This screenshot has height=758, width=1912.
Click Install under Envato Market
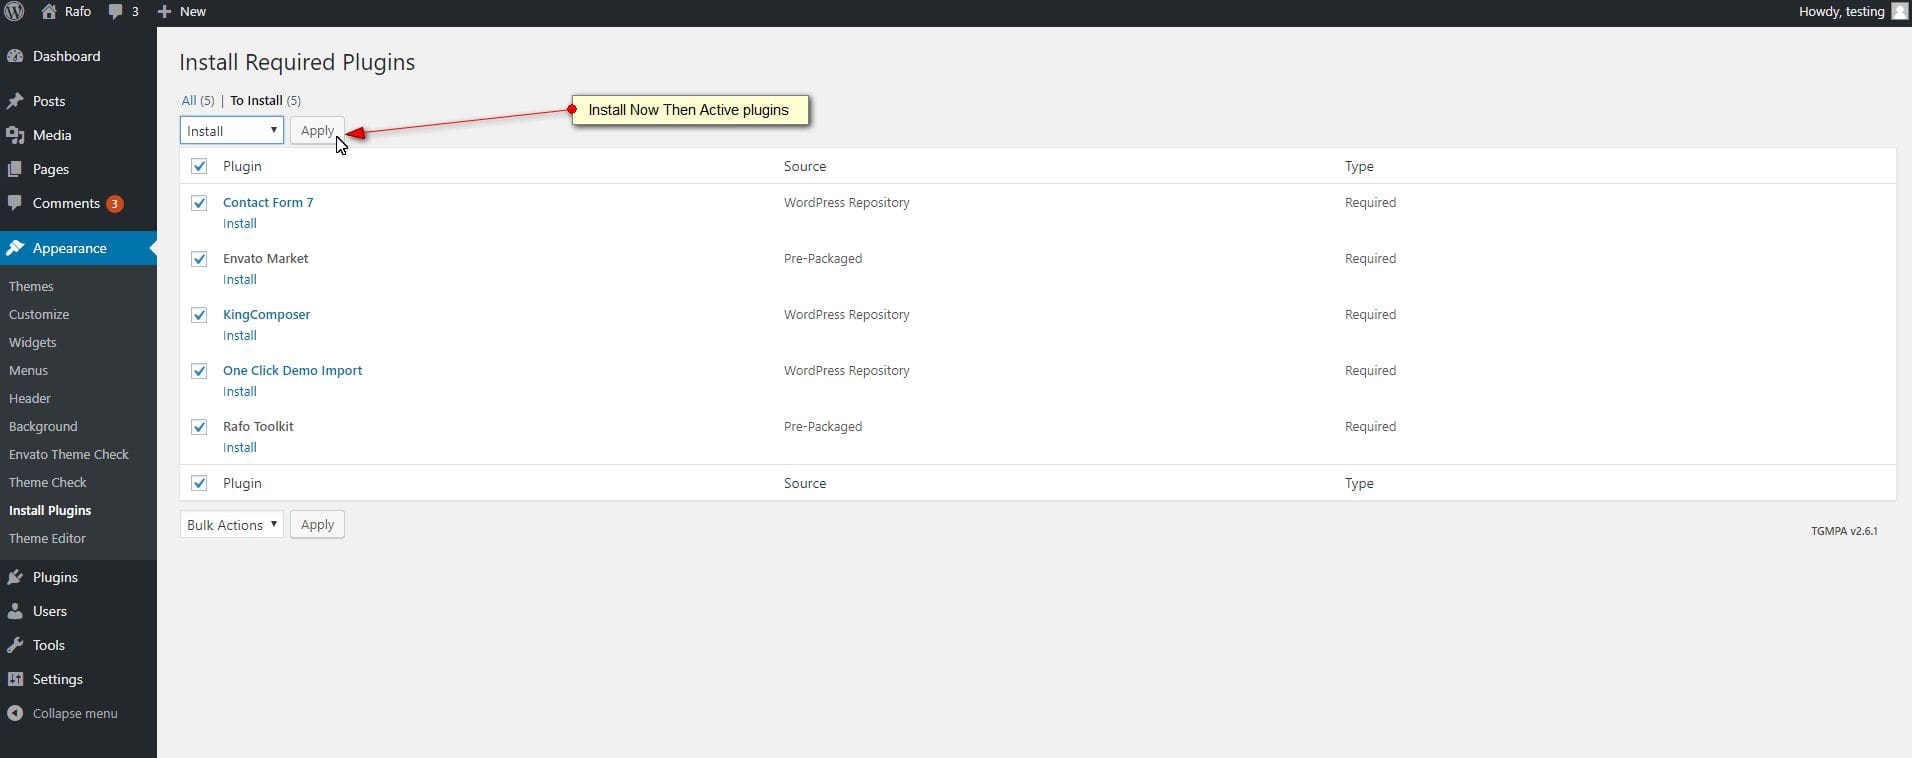coord(240,279)
